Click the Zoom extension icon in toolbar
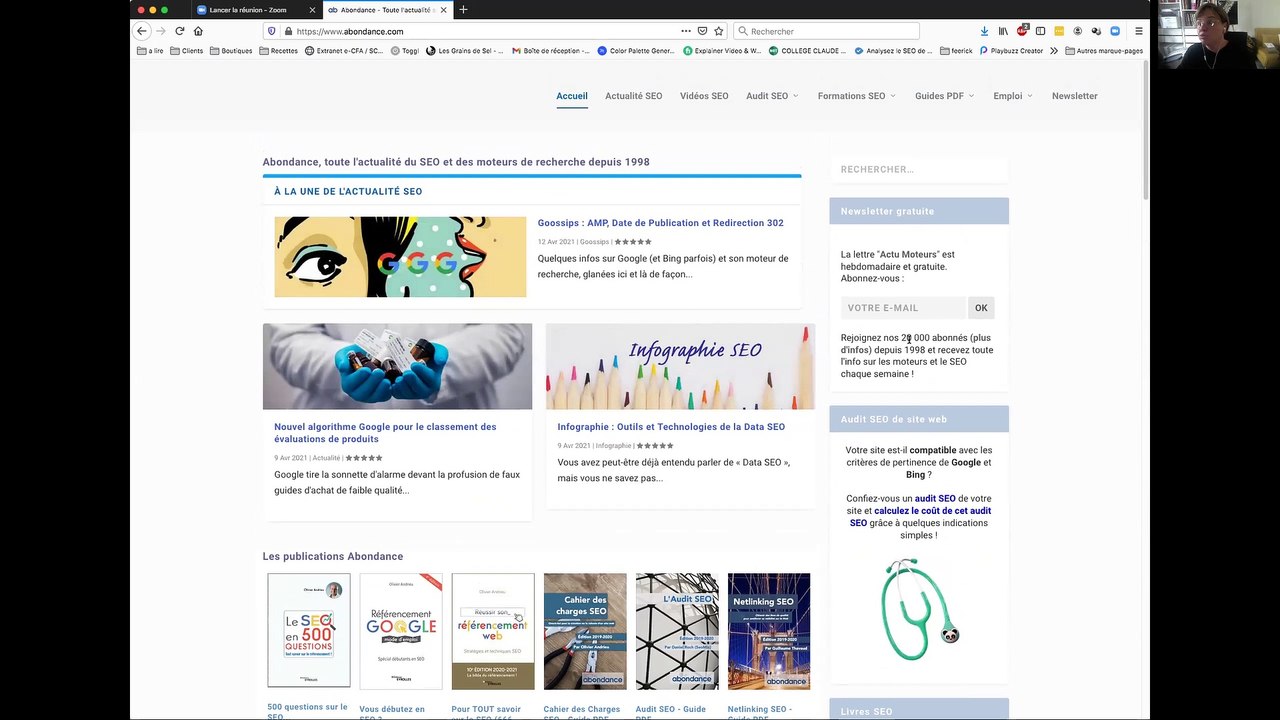The height and width of the screenshot is (720, 1280). click(x=1115, y=31)
